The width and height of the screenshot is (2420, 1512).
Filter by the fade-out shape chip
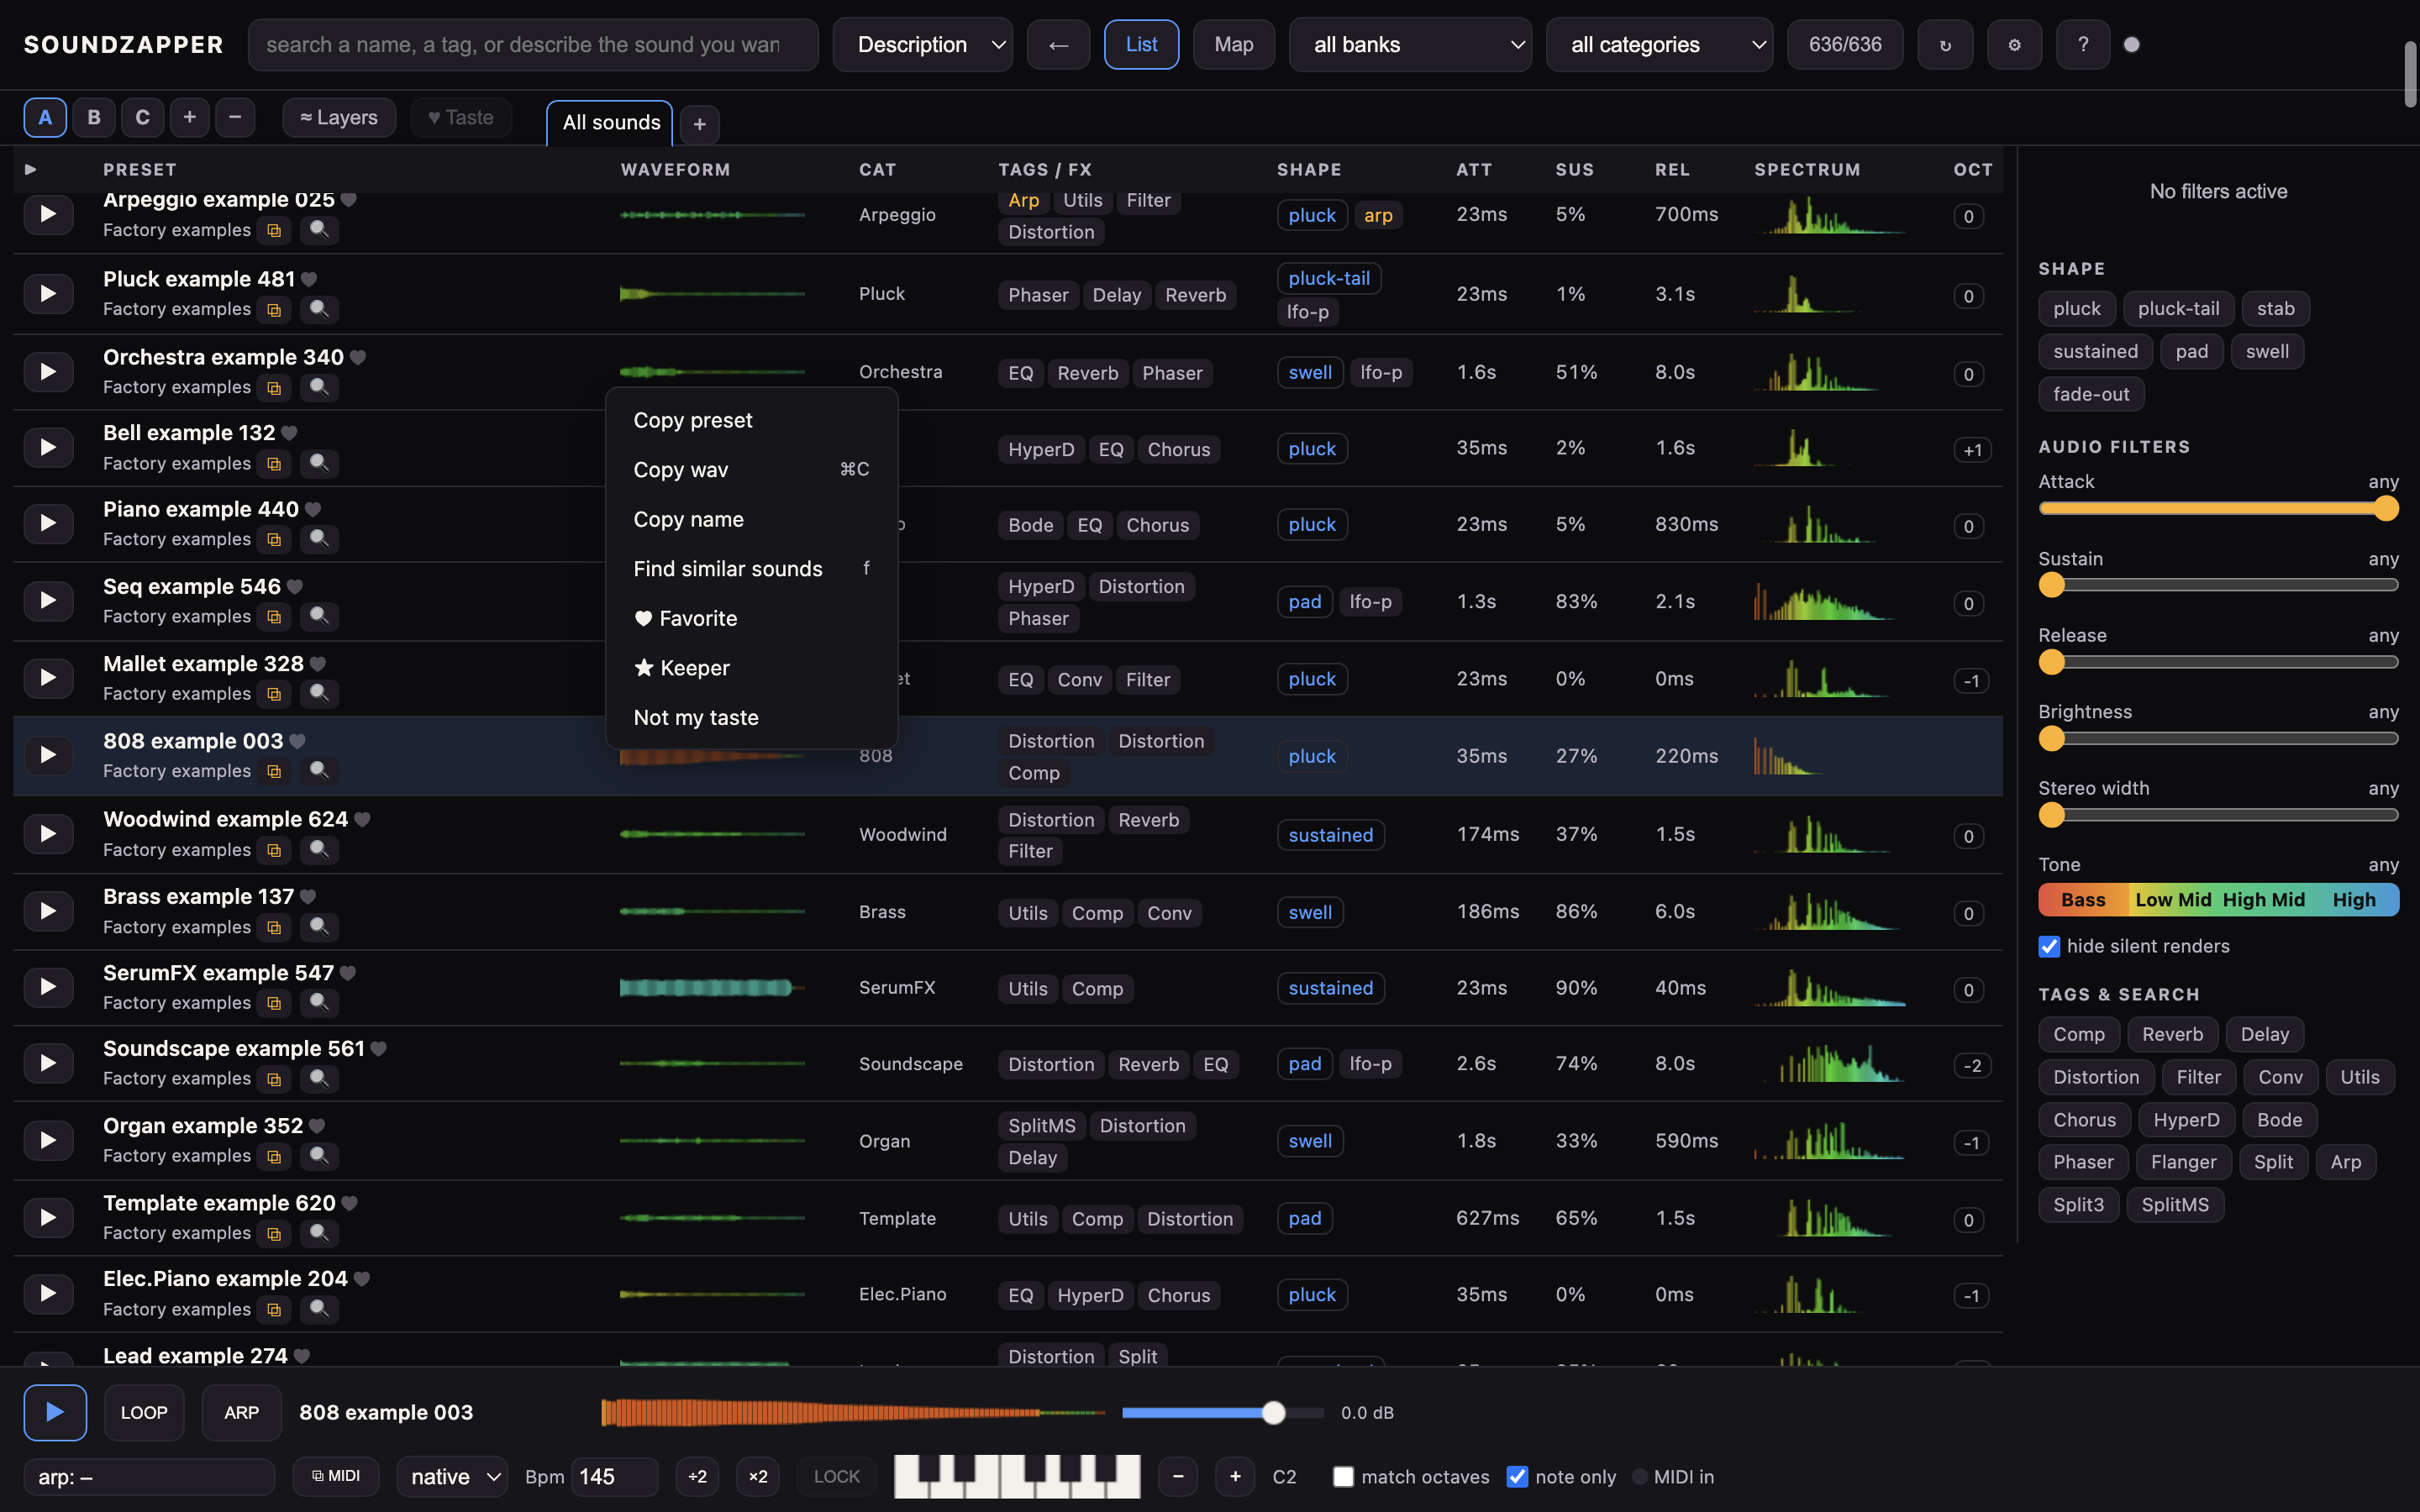click(2091, 395)
